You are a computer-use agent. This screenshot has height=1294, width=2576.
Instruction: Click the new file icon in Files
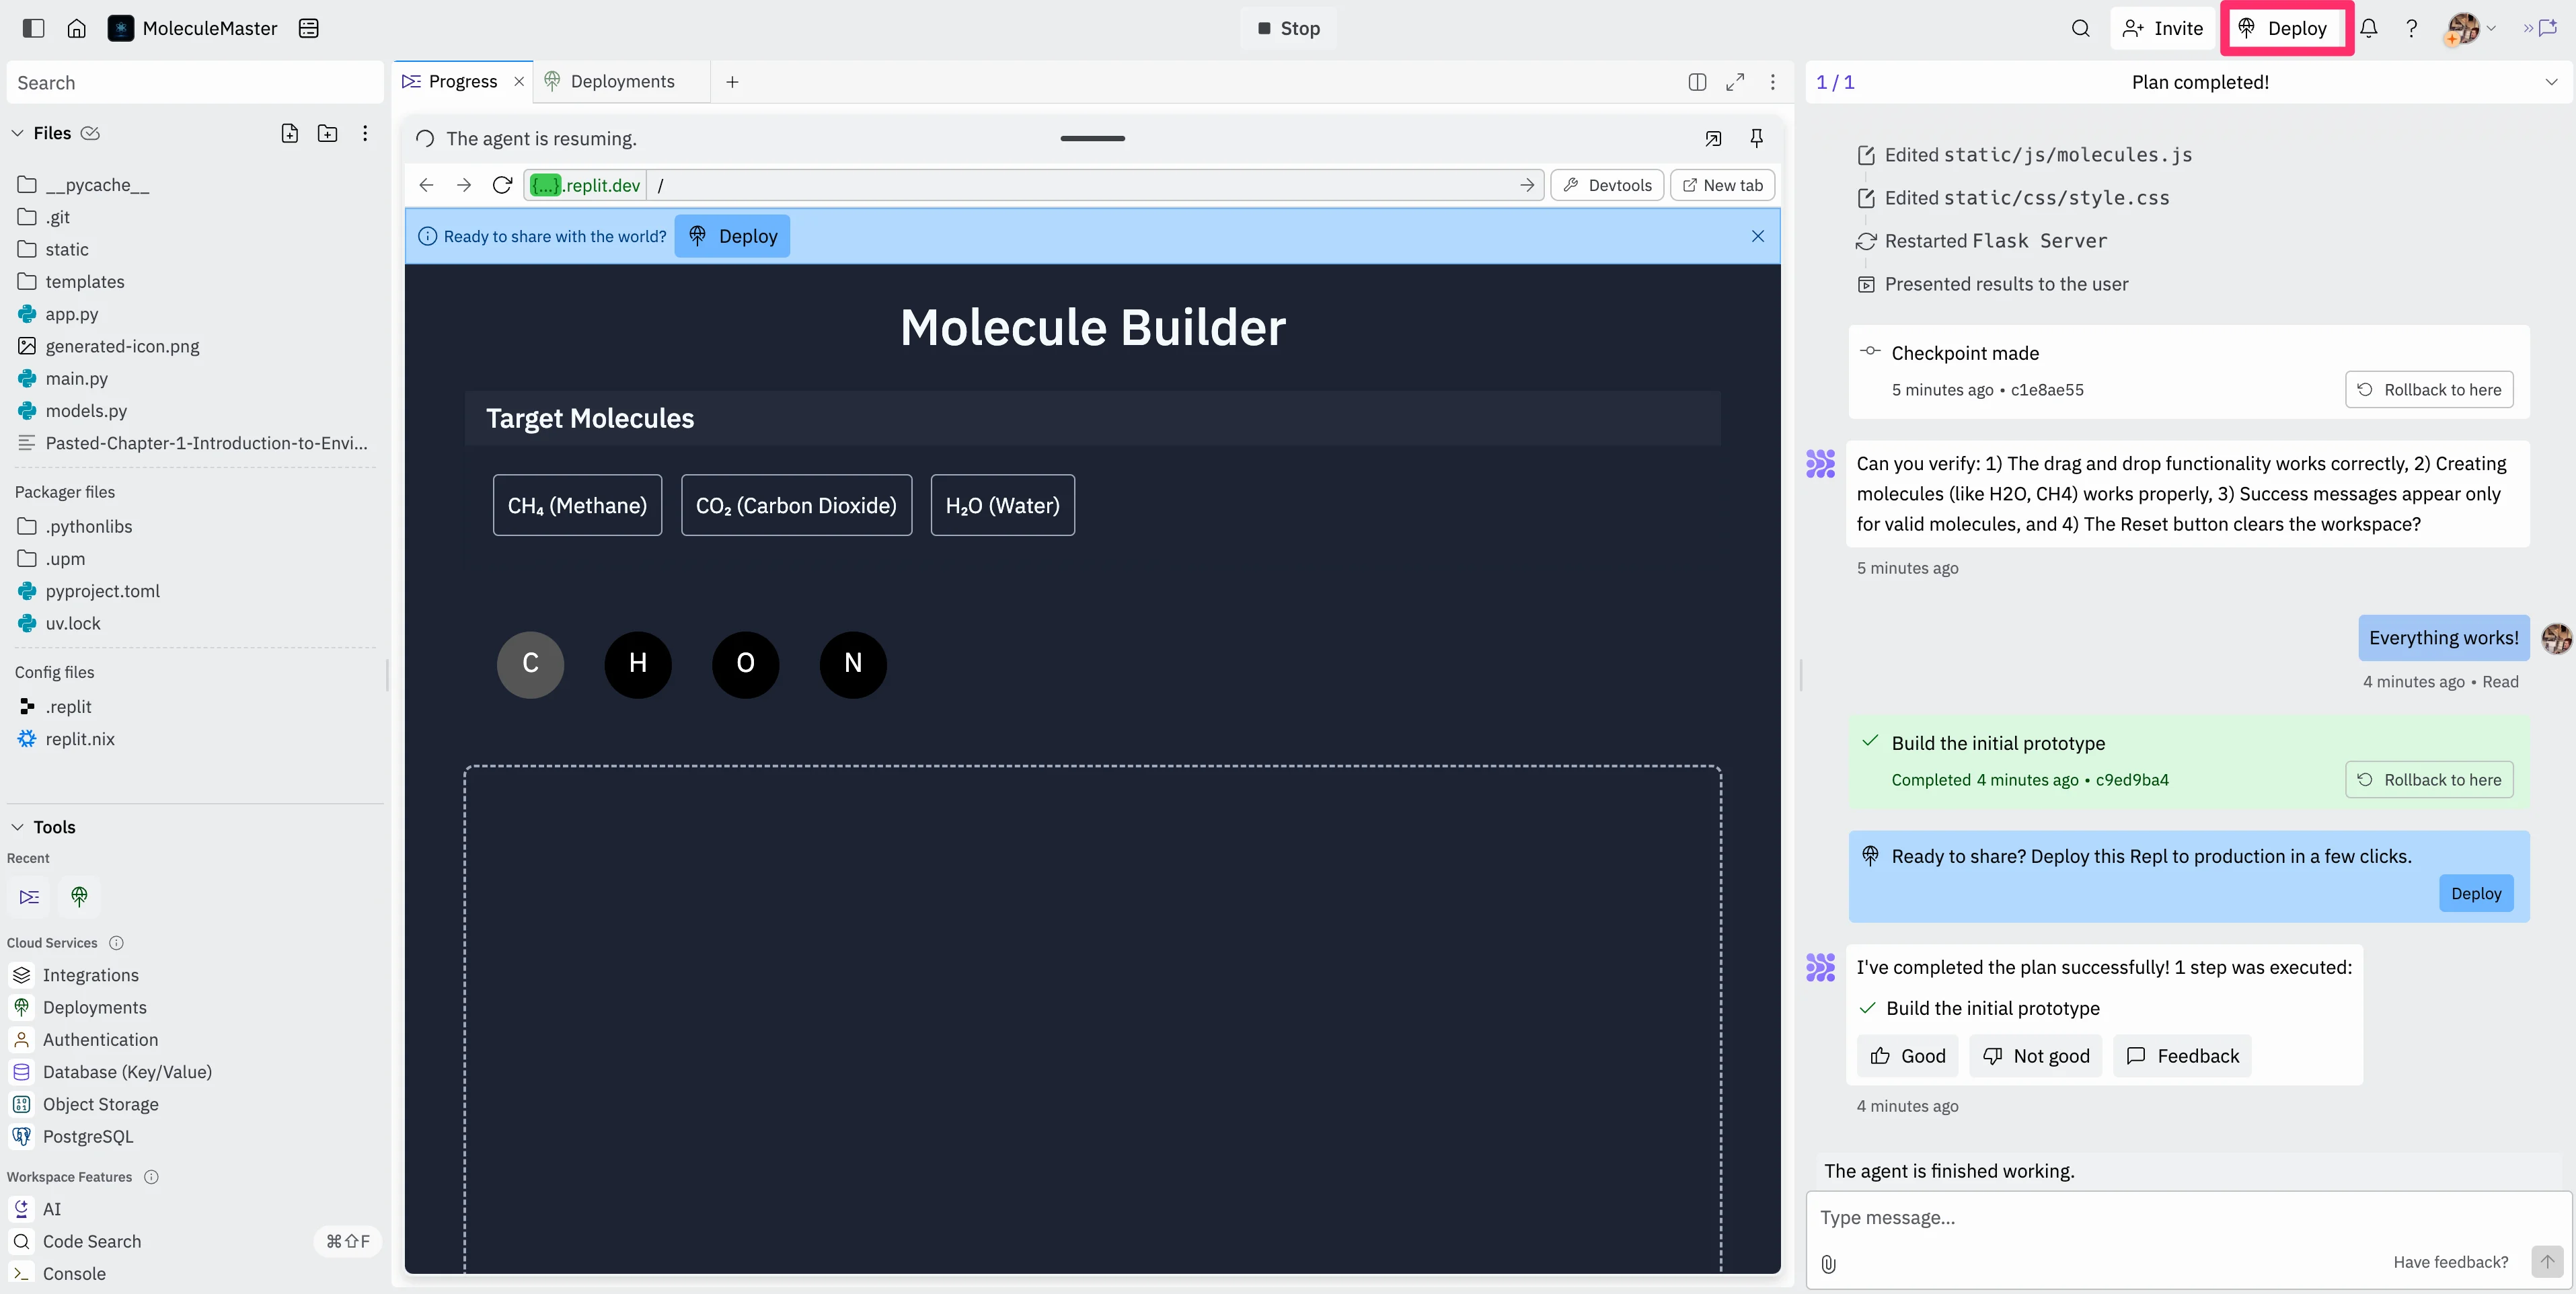click(289, 133)
